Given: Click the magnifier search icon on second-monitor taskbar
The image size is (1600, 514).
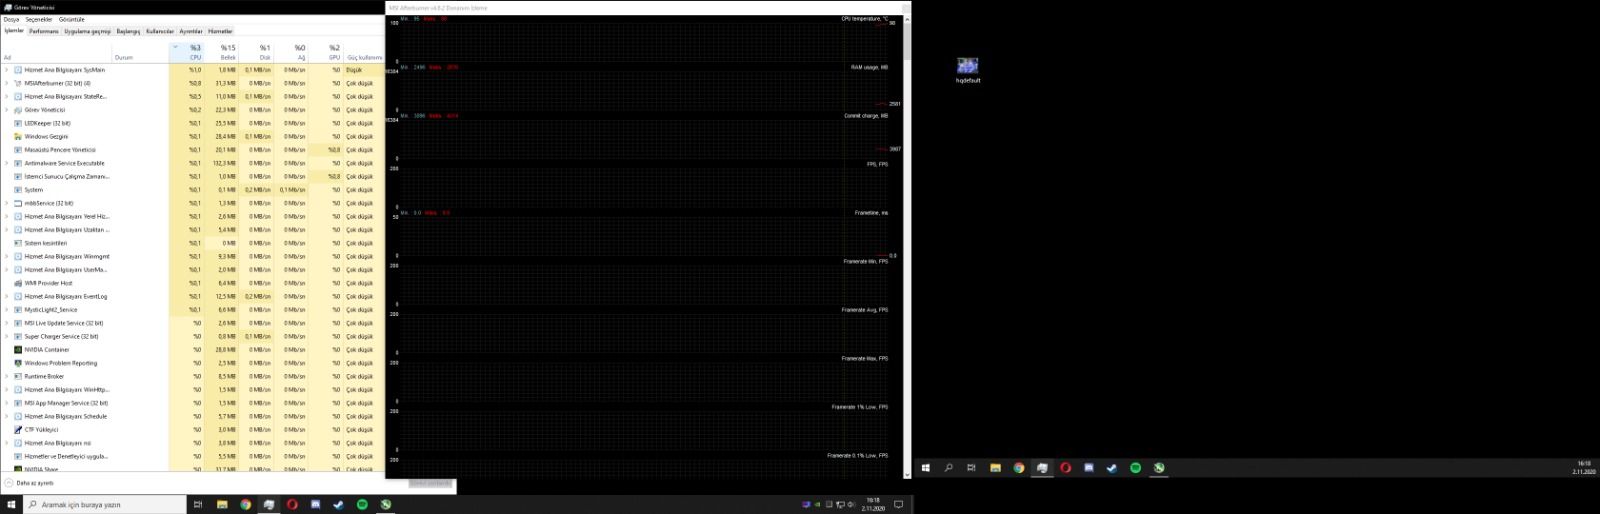Looking at the screenshot, I should (948, 468).
